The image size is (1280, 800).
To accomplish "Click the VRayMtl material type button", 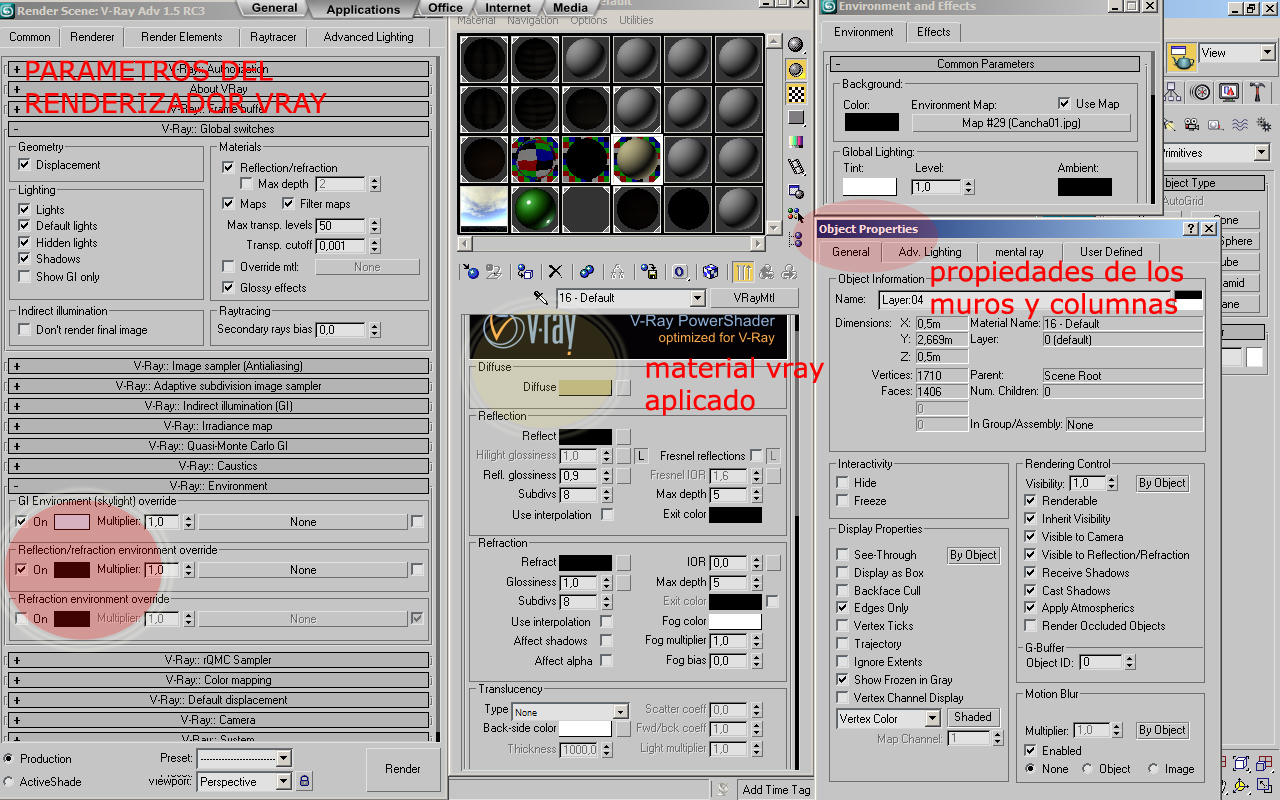I will point(754,298).
